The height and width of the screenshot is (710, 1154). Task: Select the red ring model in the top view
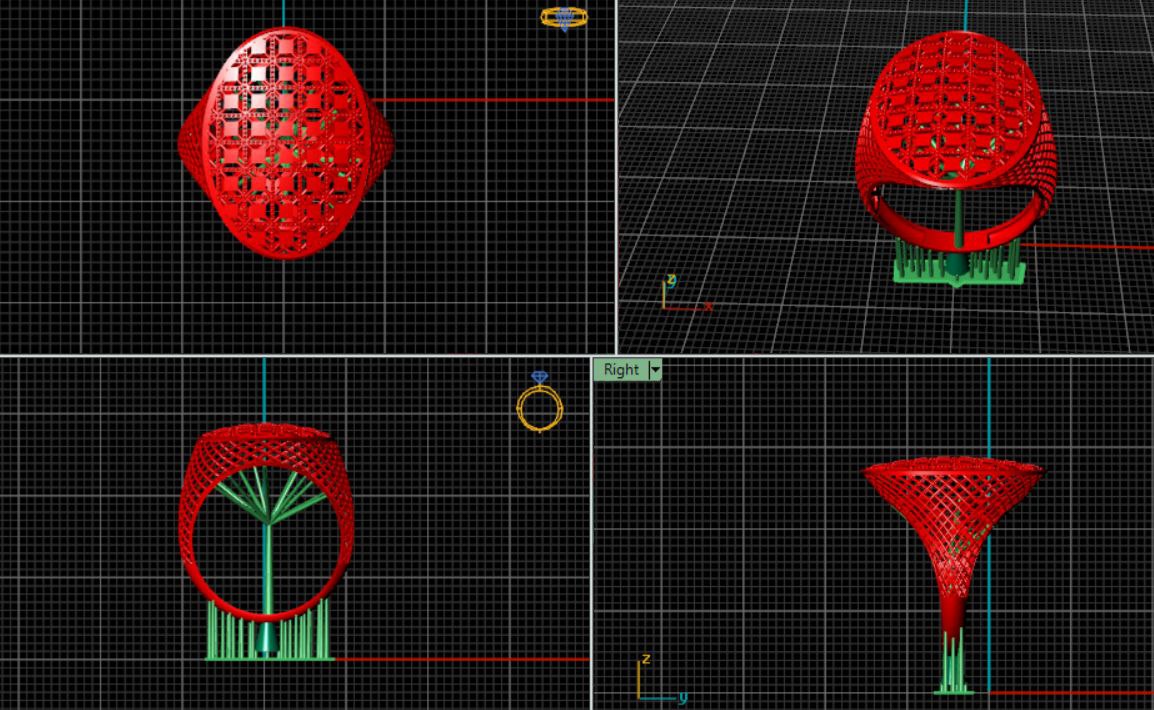pos(286,143)
